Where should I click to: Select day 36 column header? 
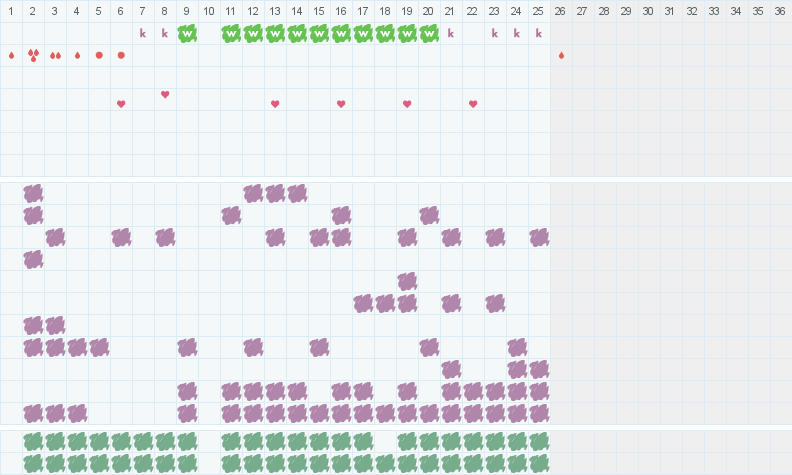point(781,11)
